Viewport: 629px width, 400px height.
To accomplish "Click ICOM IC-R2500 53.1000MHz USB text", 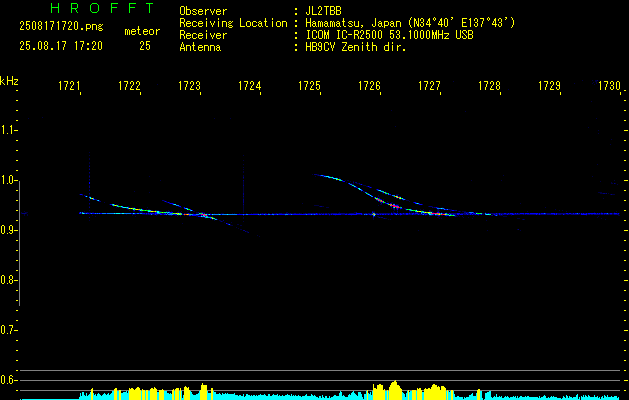I will pyautogui.click(x=390, y=35).
